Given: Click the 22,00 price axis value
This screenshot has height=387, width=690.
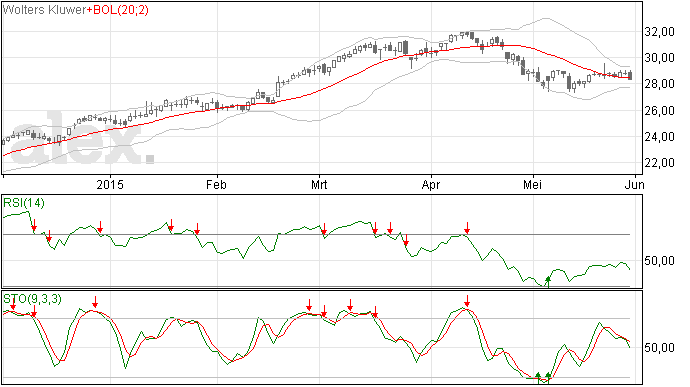Looking at the screenshot, I should tap(659, 163).
